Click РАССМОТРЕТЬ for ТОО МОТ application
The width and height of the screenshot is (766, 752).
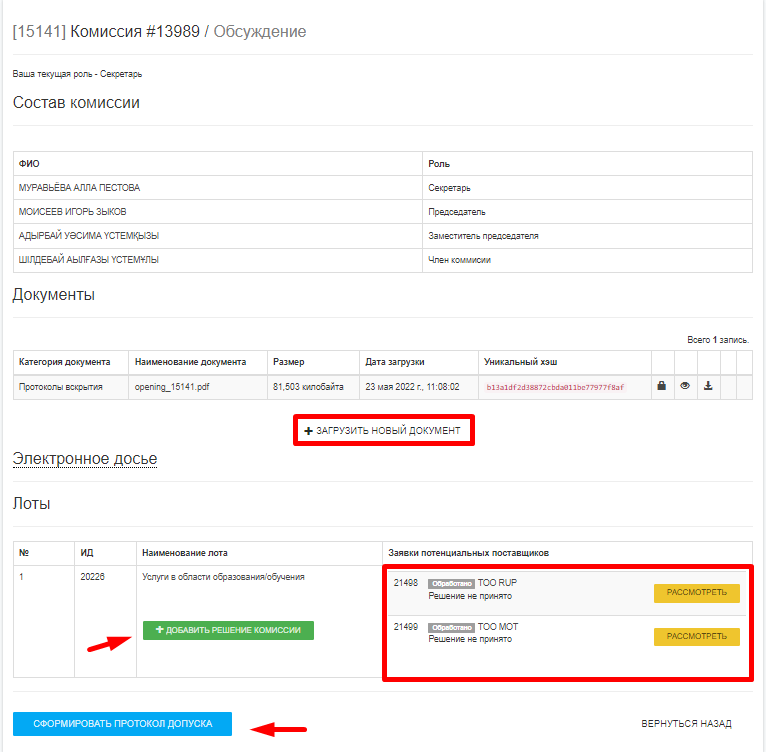[x=696, y=637]
